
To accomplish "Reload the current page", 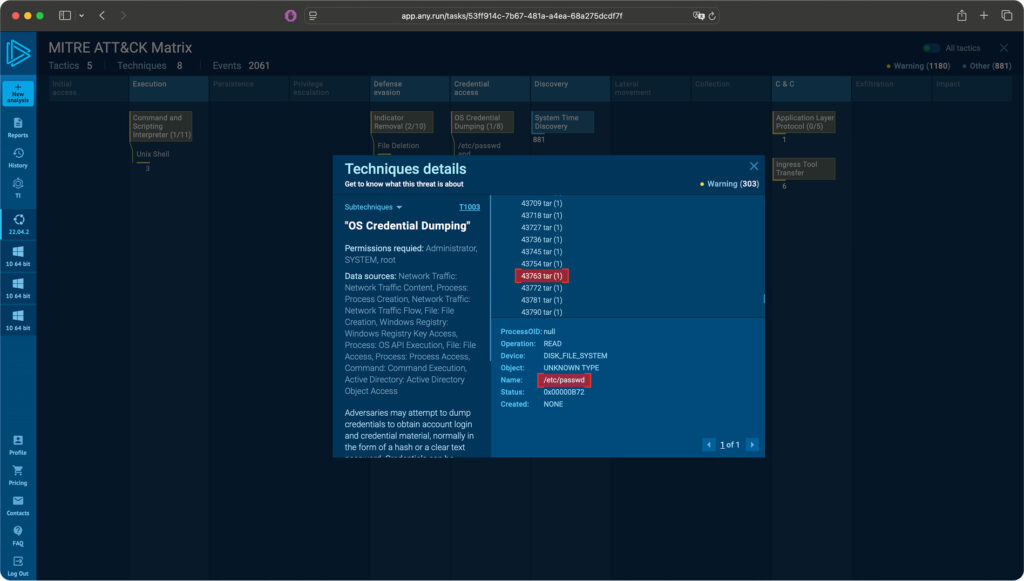I will (x=712, y=16).
